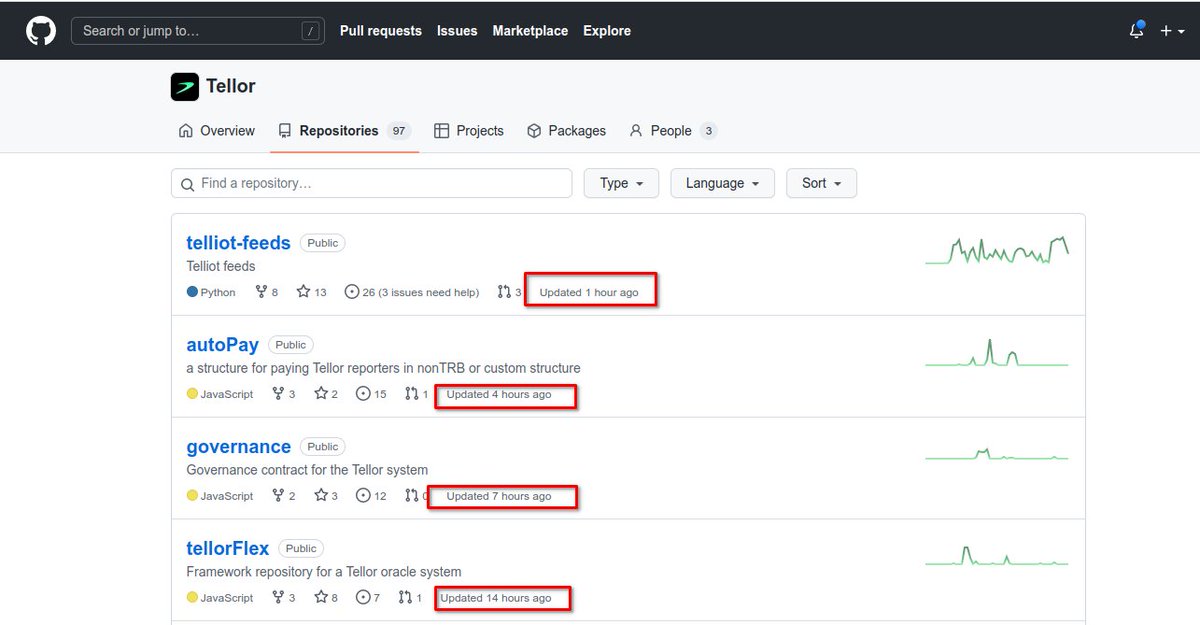
Task: Open telliot-feeds 26 issues link
Action: (x=412, y=292)
